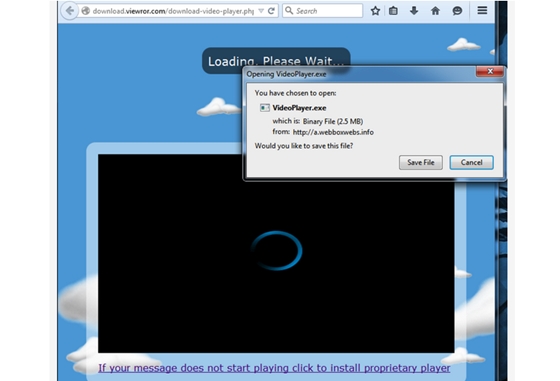Click the install proprietary player link
The width and height of the screenshot is (560, 381).
[x=274, y=368]
